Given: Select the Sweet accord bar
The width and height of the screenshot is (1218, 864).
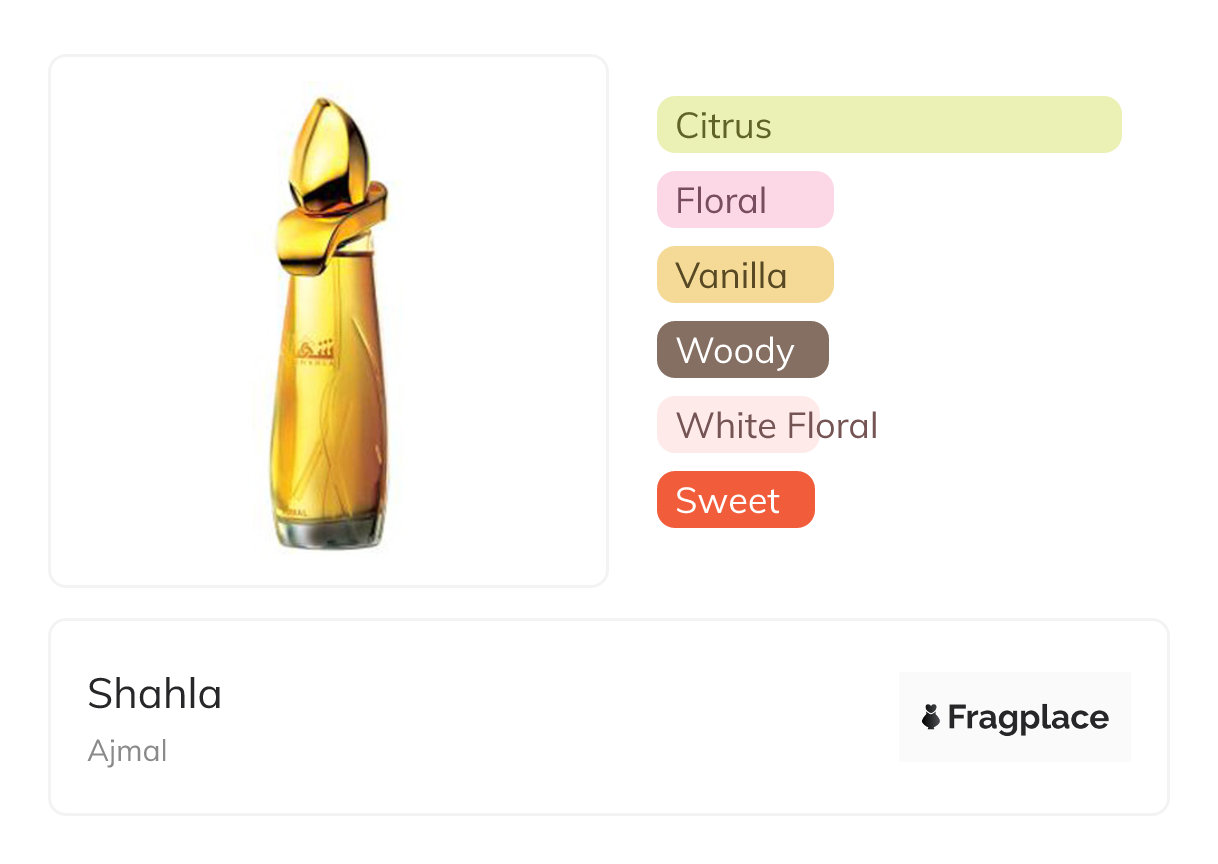Looking at the screenshot, I should pos(735,500).
